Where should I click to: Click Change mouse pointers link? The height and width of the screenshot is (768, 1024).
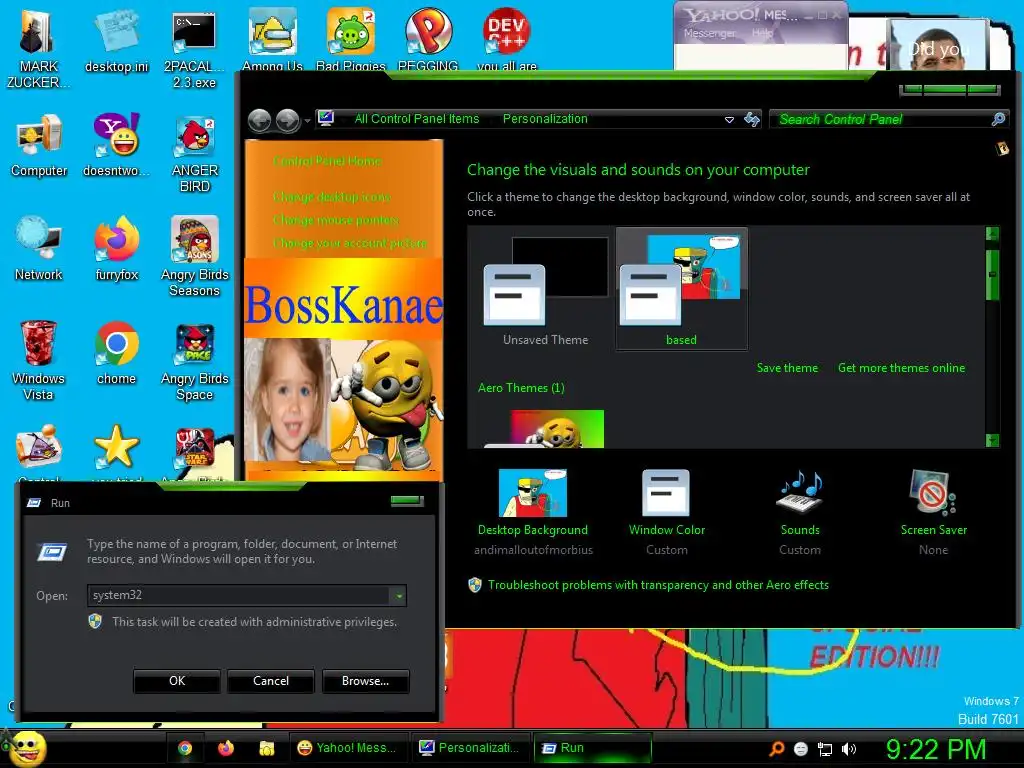[x=335, y=219]
